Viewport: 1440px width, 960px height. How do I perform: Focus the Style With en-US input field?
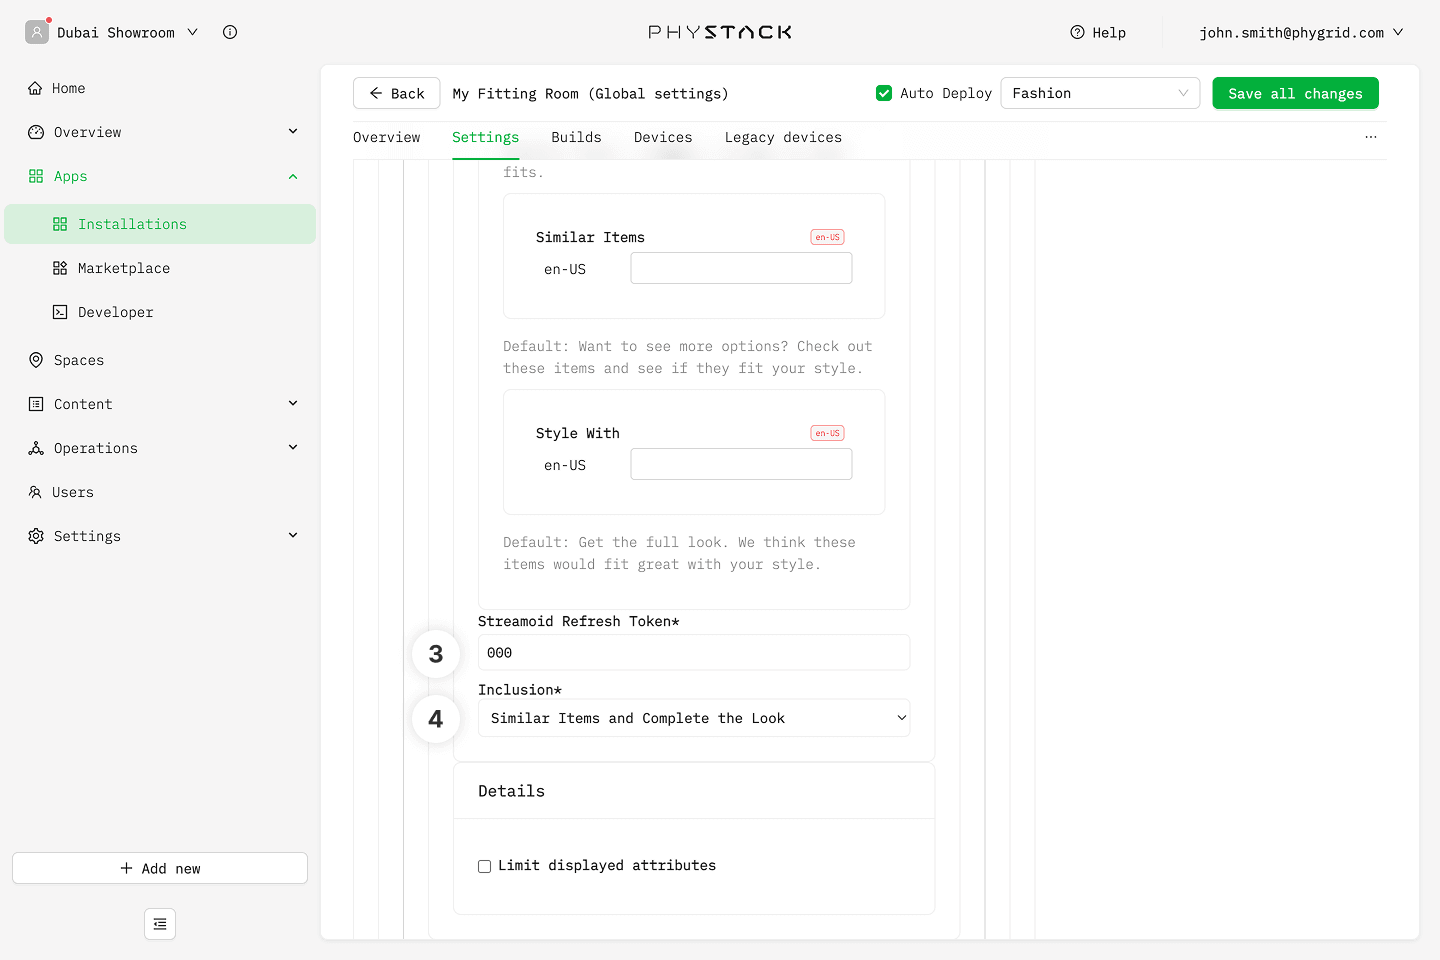[741, 464]
